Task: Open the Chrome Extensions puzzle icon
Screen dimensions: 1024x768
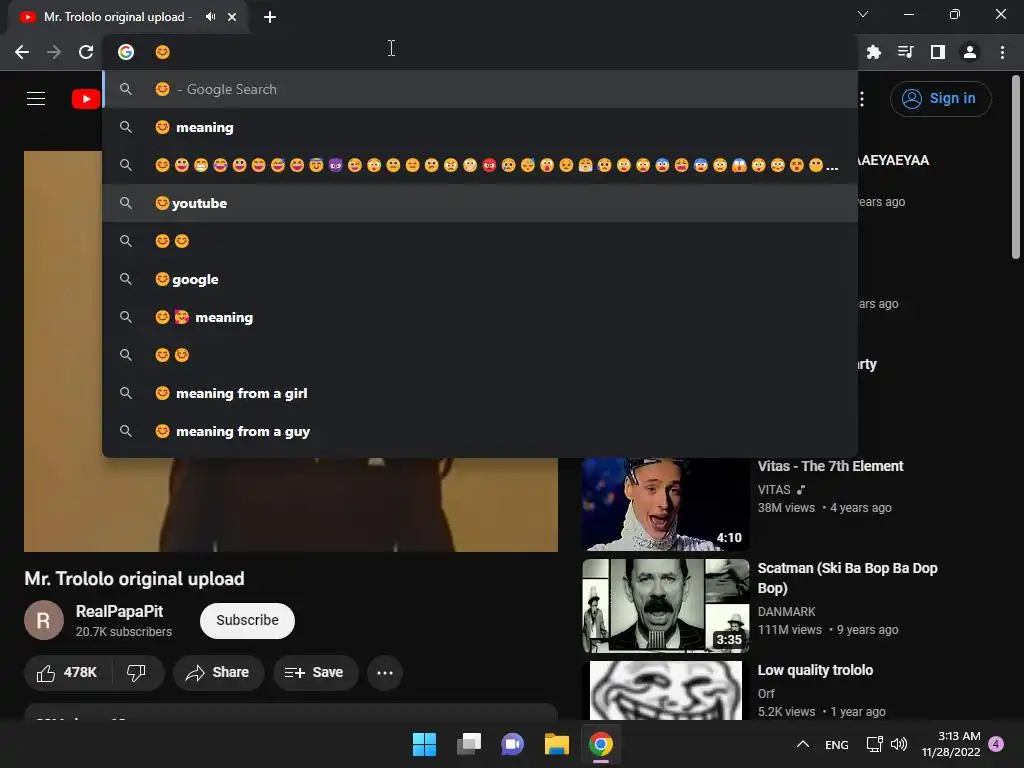Action: click(x=873, y=52)
